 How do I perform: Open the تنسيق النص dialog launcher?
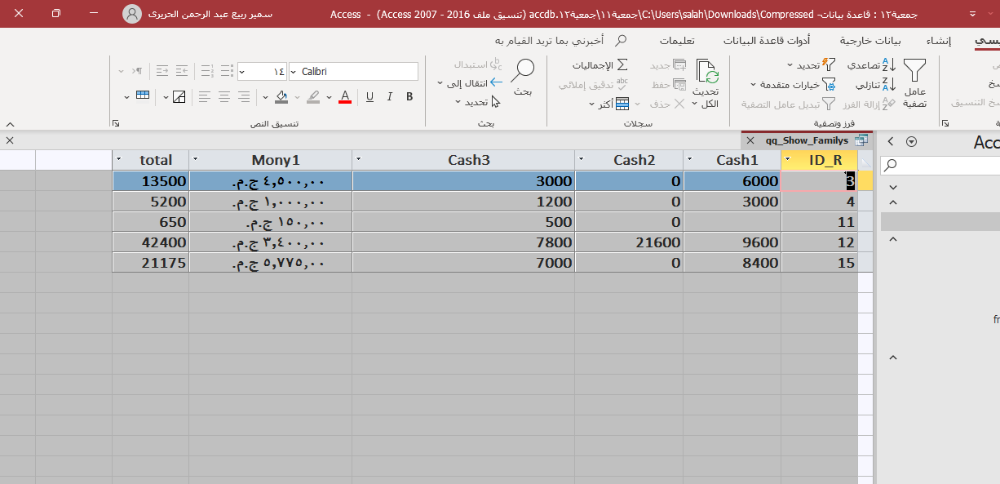click(115, 124)
